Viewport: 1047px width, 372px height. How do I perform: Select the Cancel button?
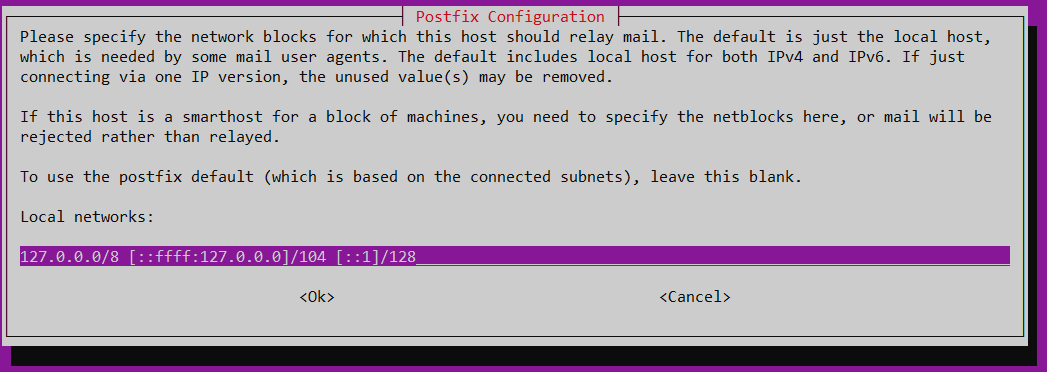click(x=694, y=297)
